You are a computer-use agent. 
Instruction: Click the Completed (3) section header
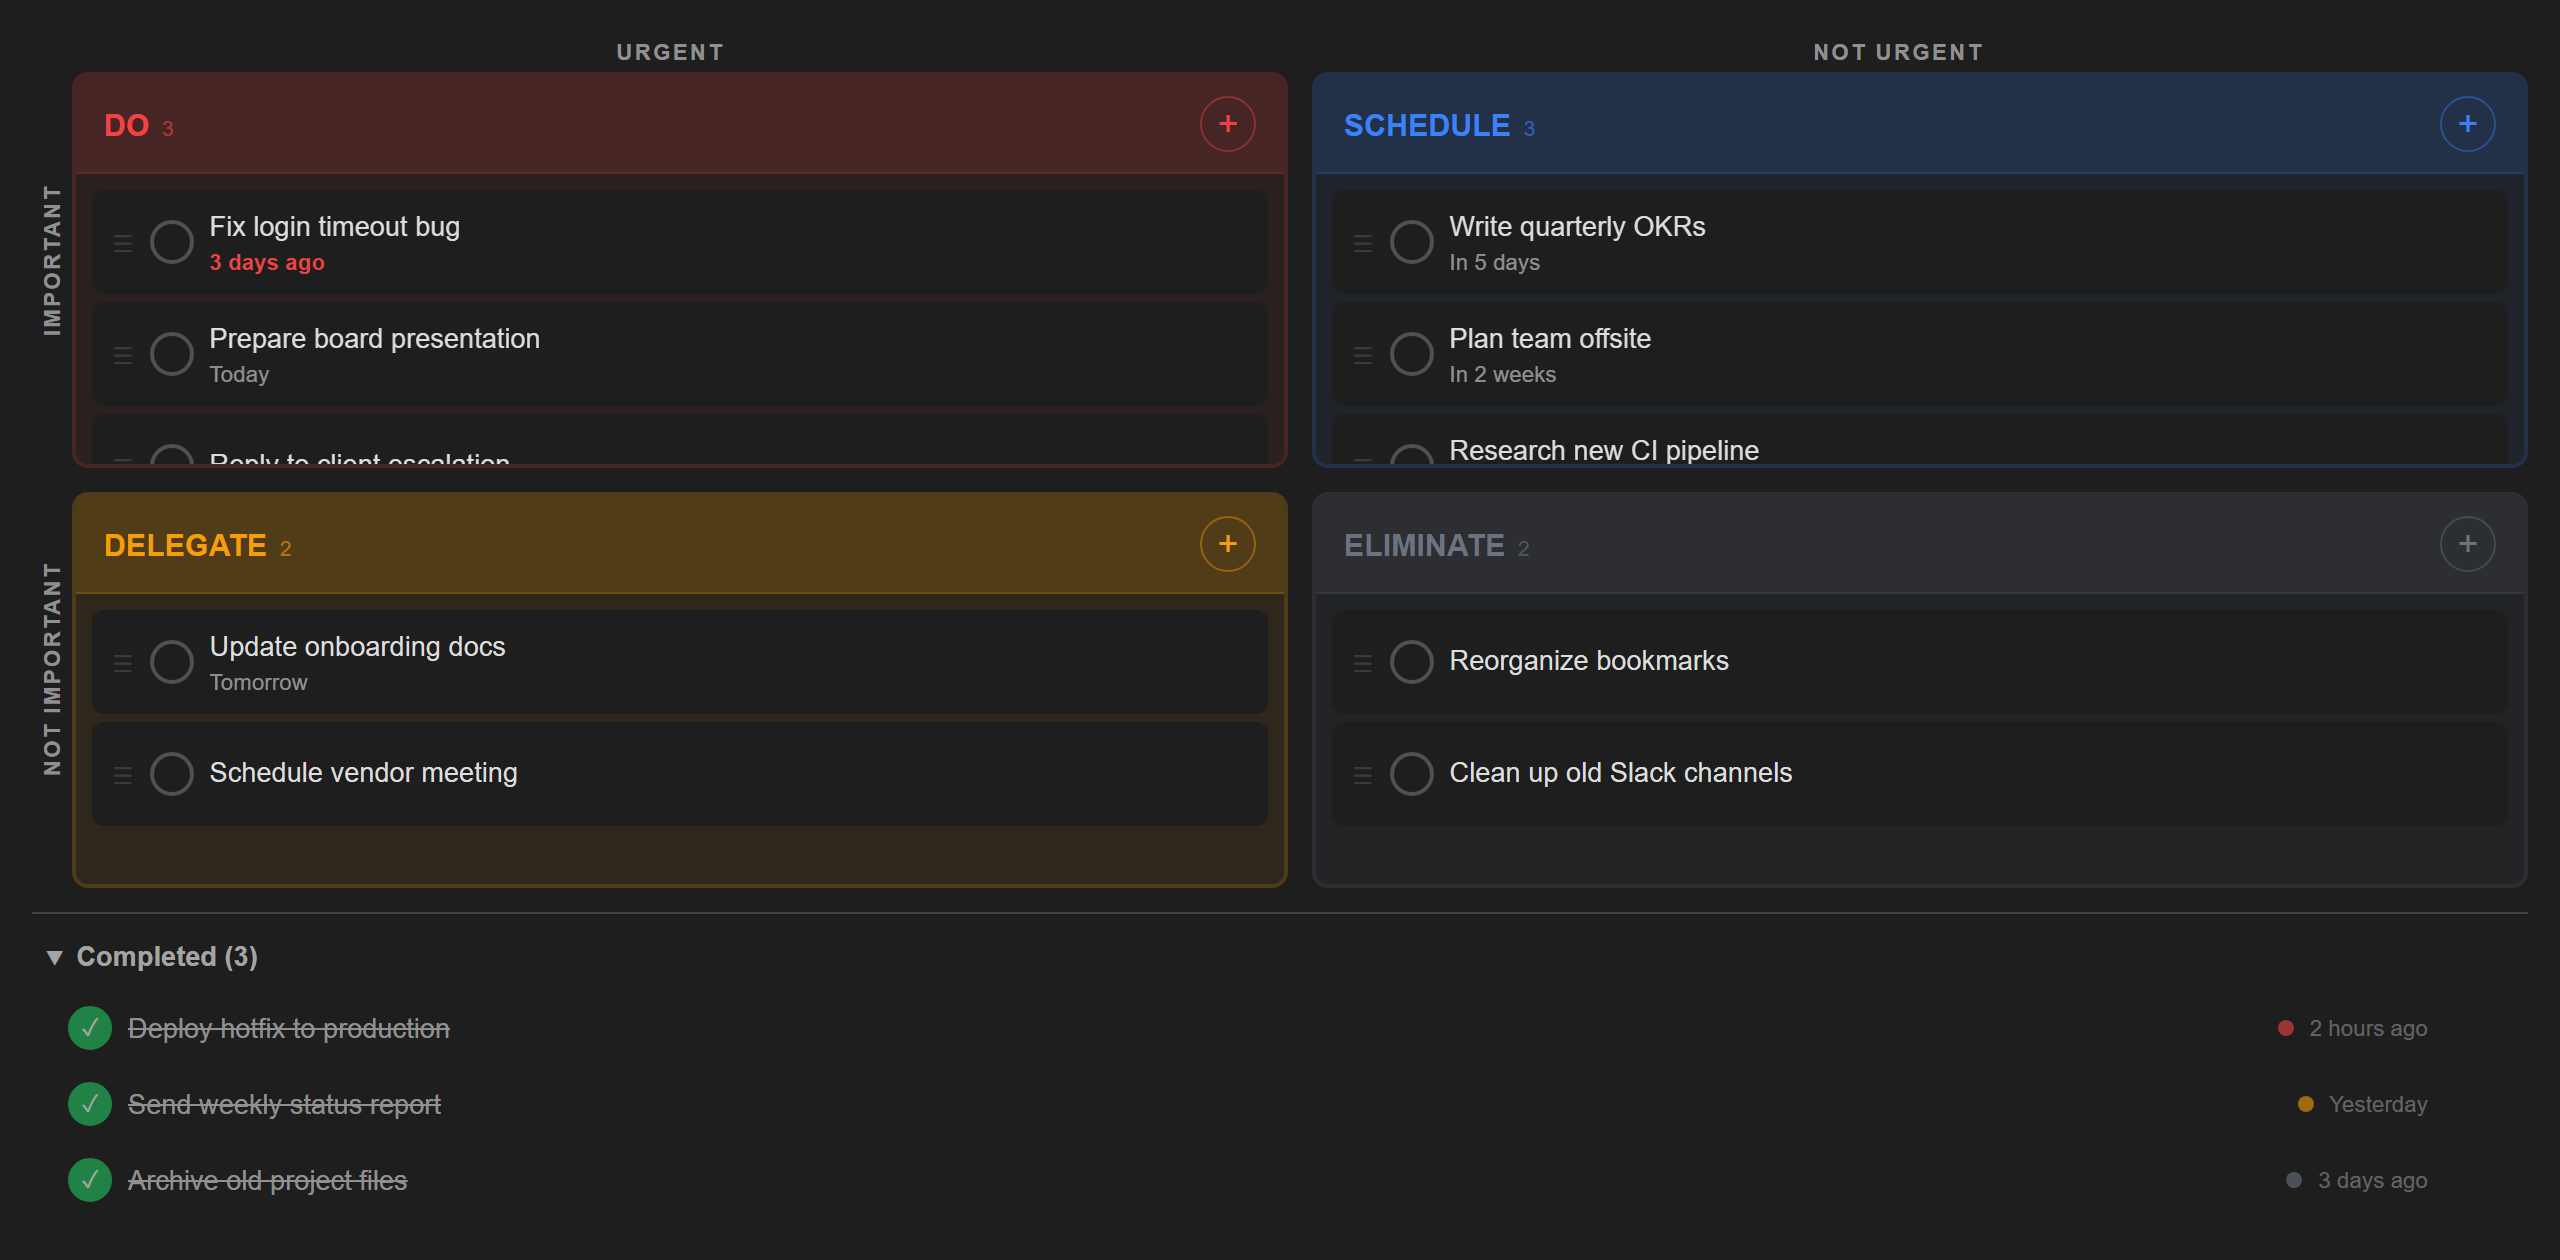167,957
